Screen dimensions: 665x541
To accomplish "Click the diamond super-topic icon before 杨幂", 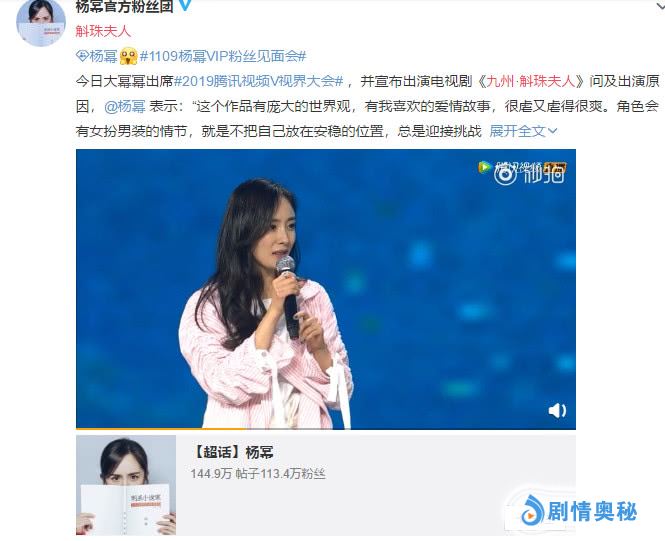I will [82, 56].
